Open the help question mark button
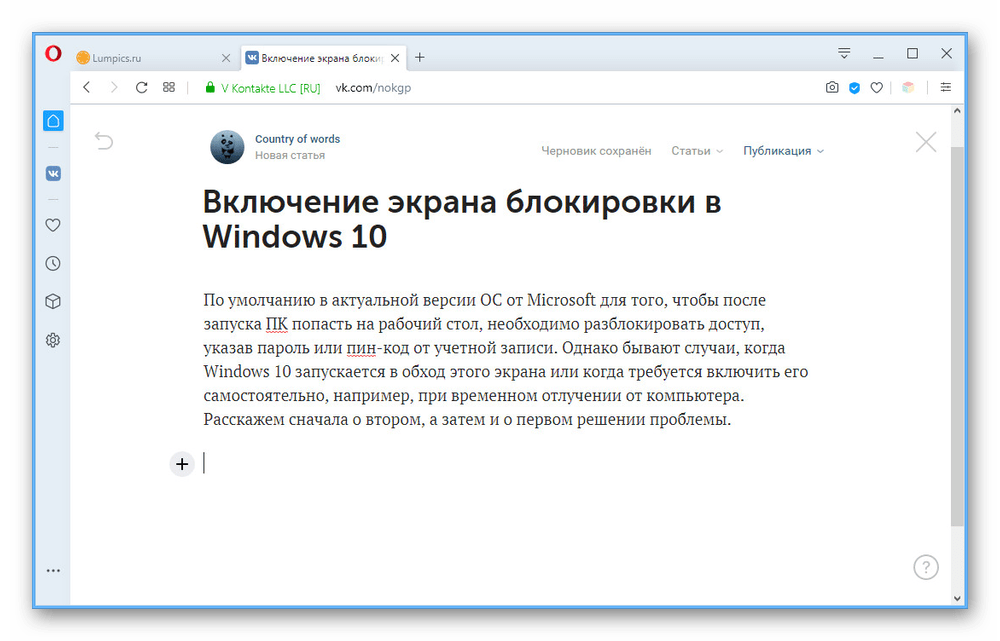Image resolution: width=1000 pixels, height=641 pixels. 926,567
